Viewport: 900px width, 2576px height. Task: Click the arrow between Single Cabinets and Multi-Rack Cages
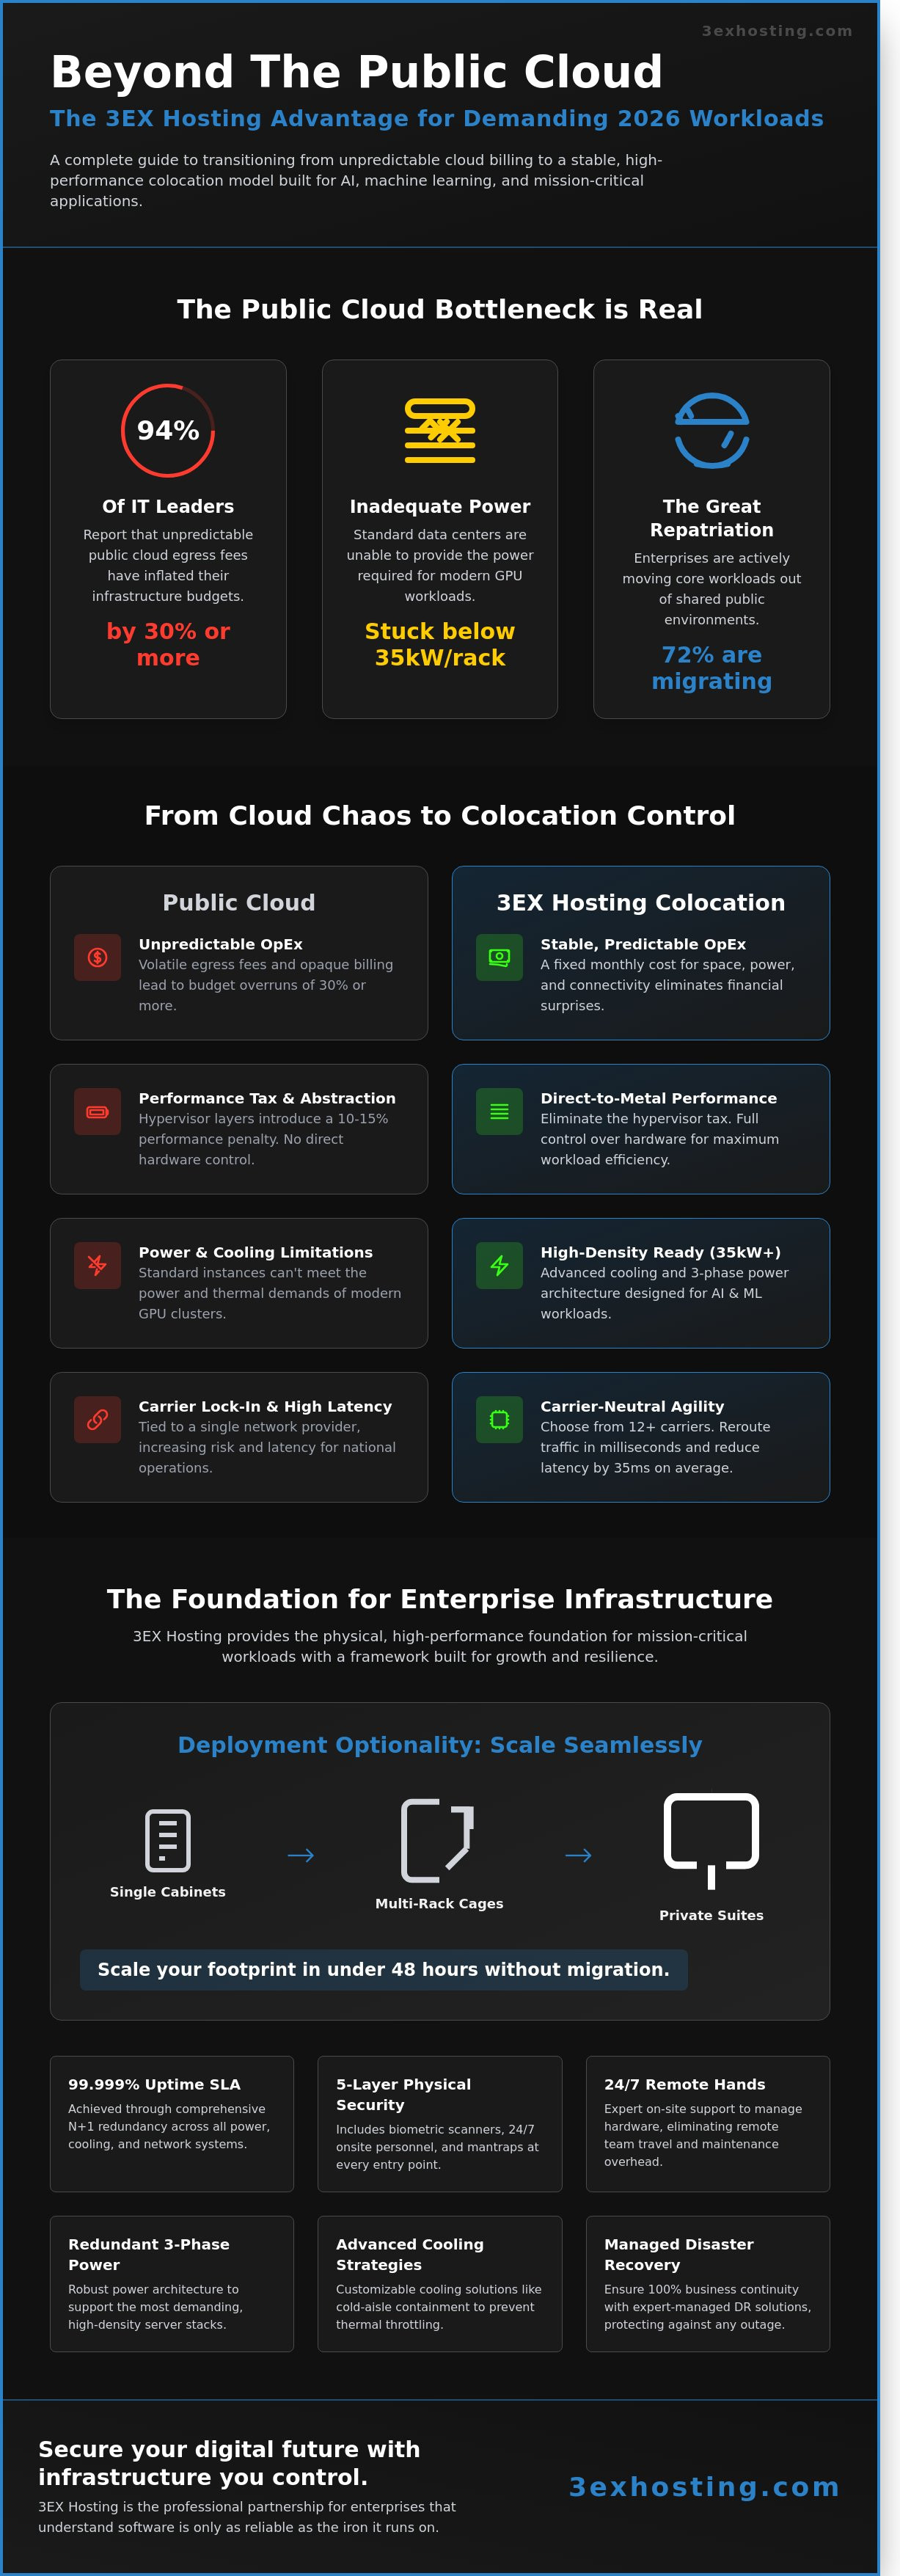(301, 1855)
